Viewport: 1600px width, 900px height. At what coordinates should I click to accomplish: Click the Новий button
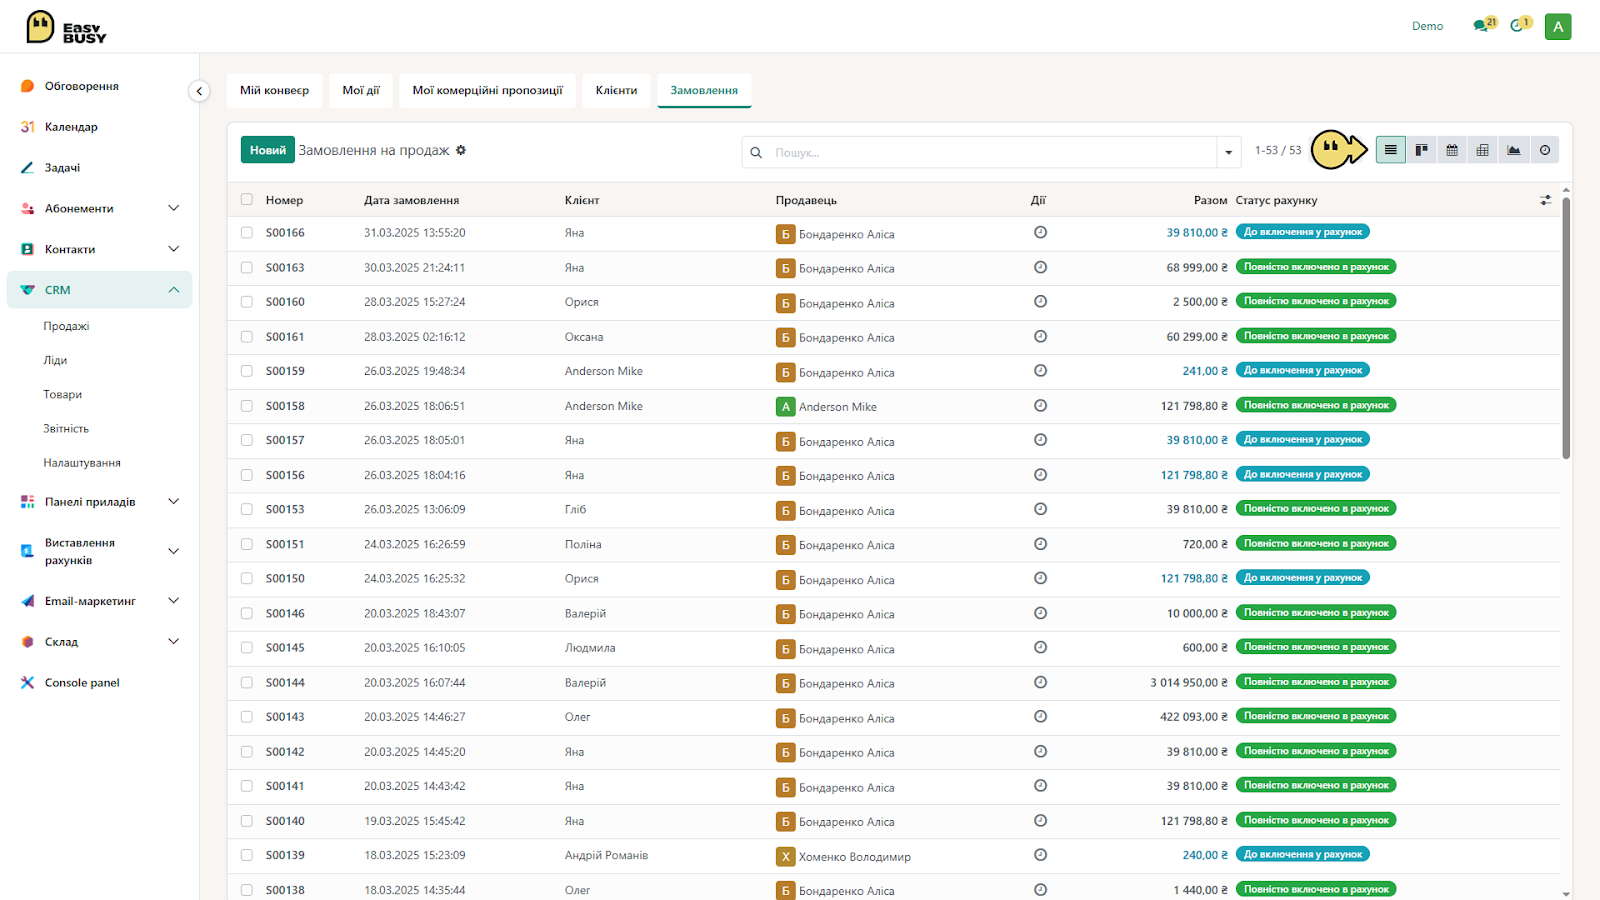tap(268, 150)
